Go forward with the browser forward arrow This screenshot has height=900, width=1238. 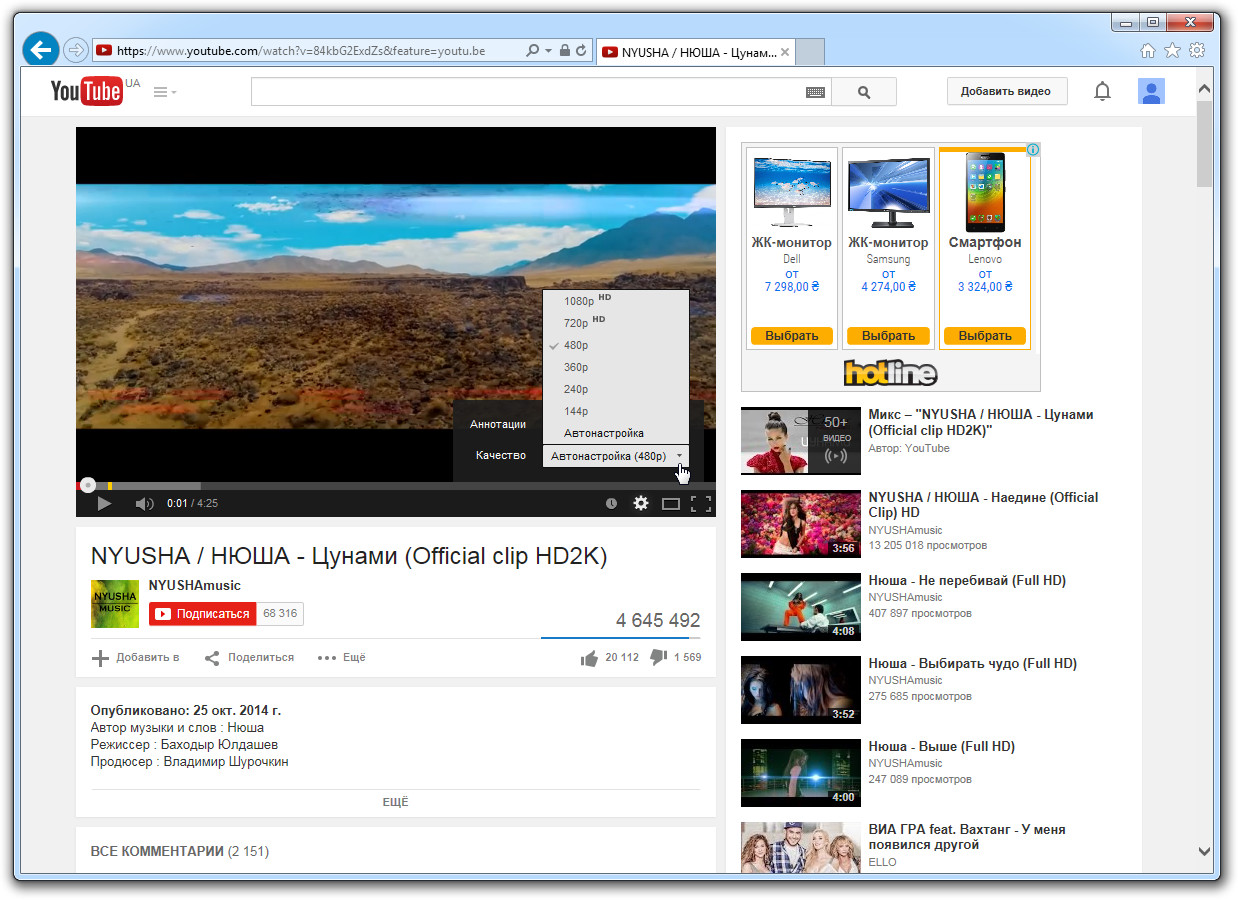coord(75,50)
